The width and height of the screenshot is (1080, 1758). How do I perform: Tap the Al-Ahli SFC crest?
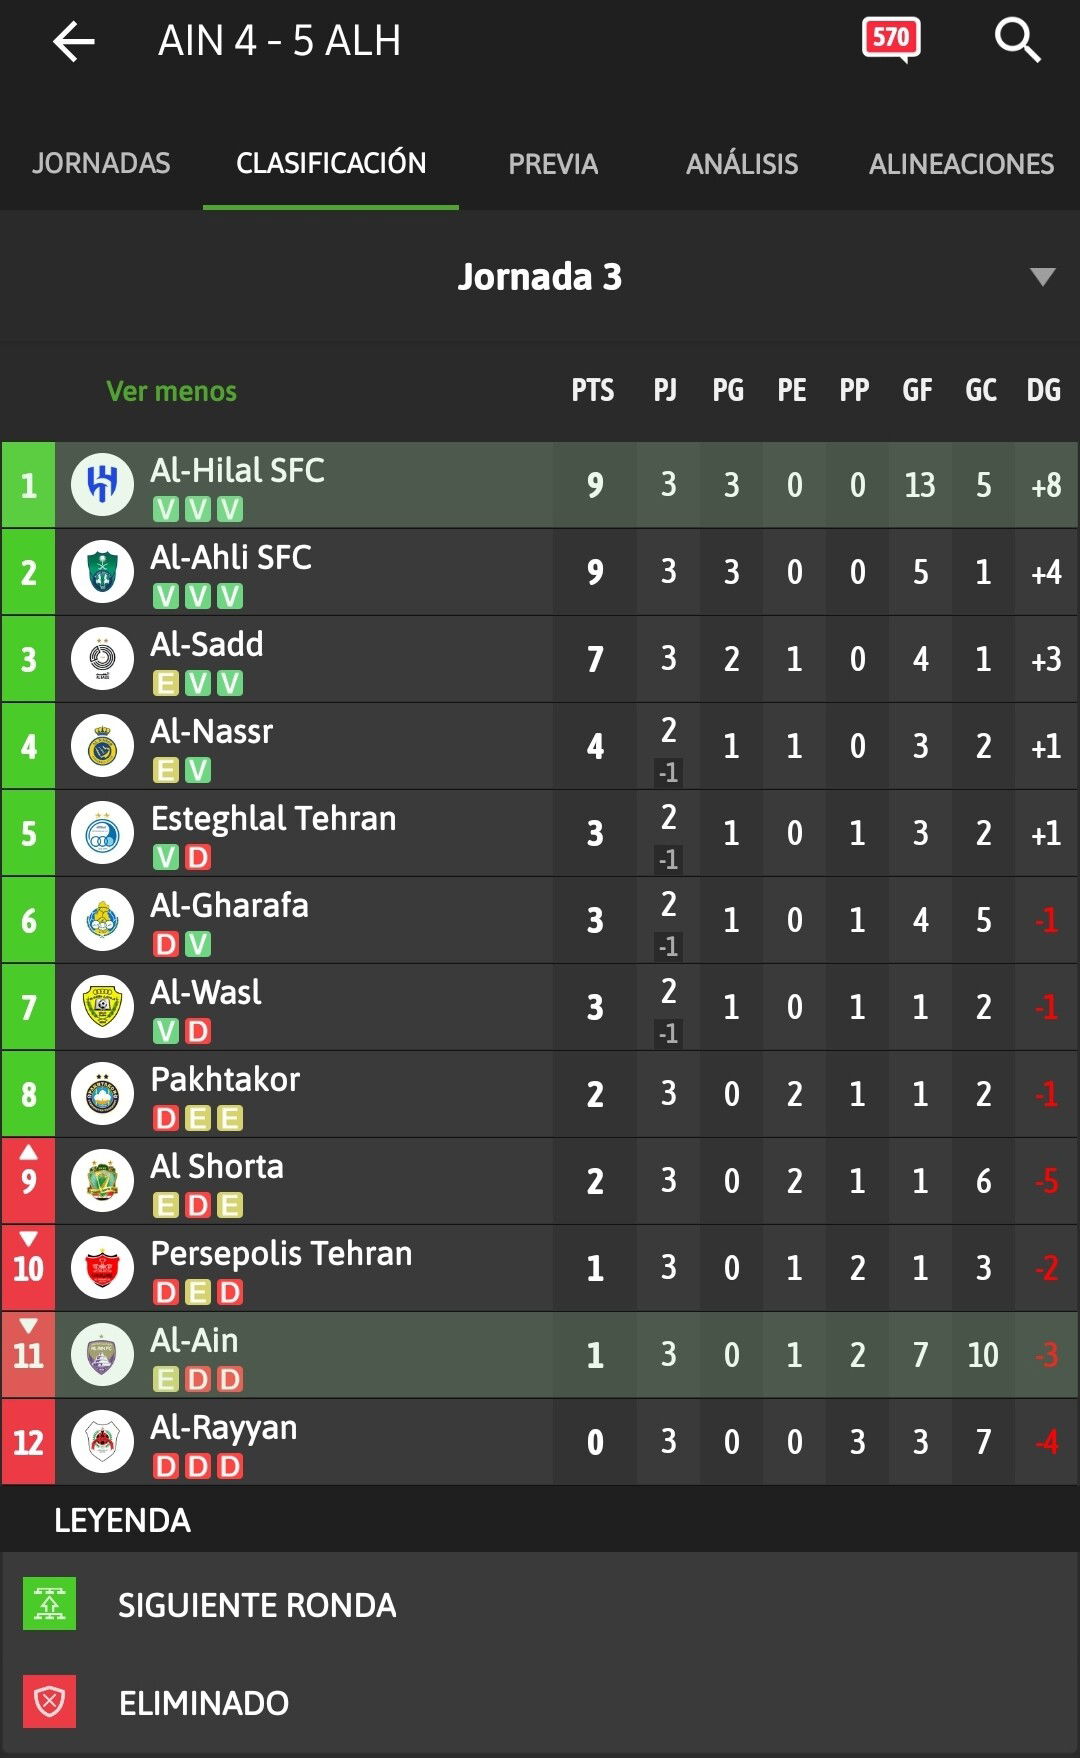point(102,572)
